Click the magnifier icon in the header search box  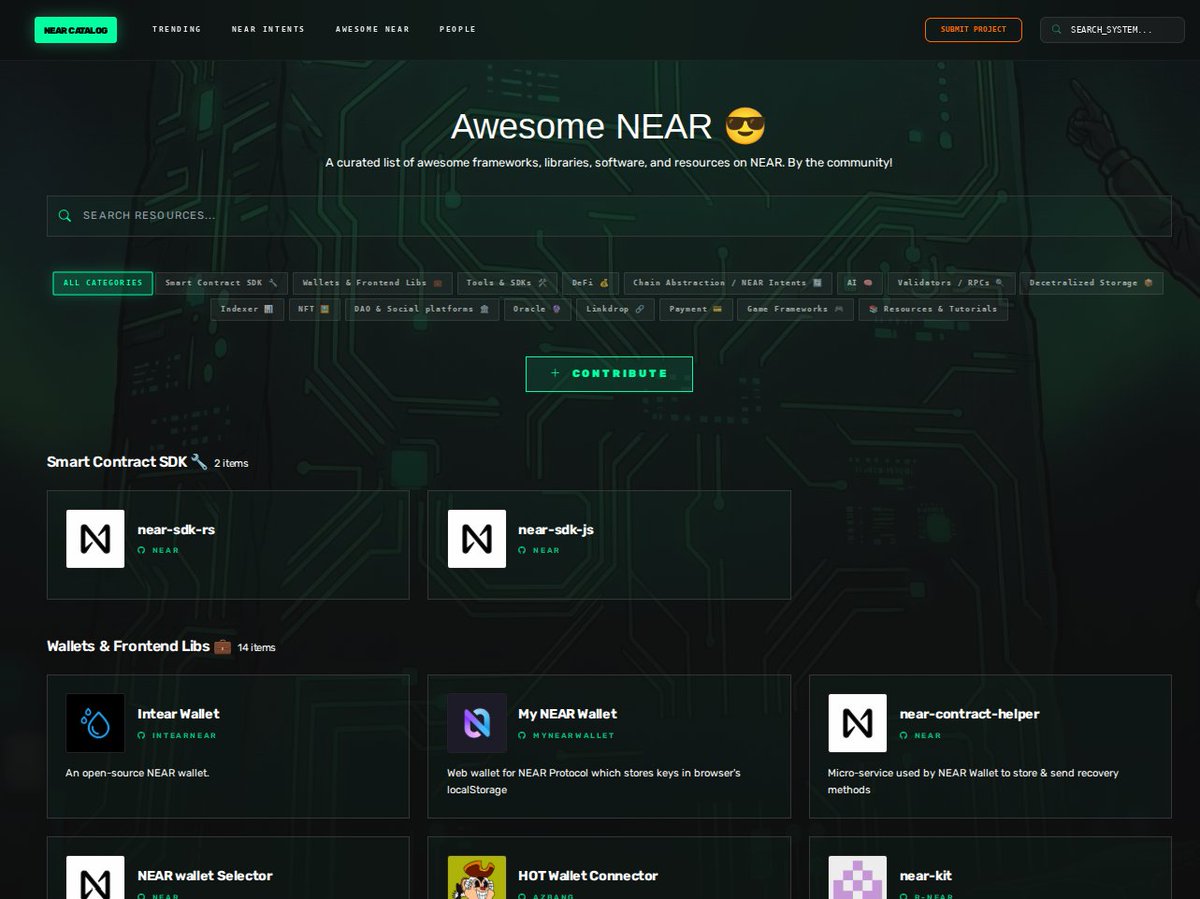1058,30
